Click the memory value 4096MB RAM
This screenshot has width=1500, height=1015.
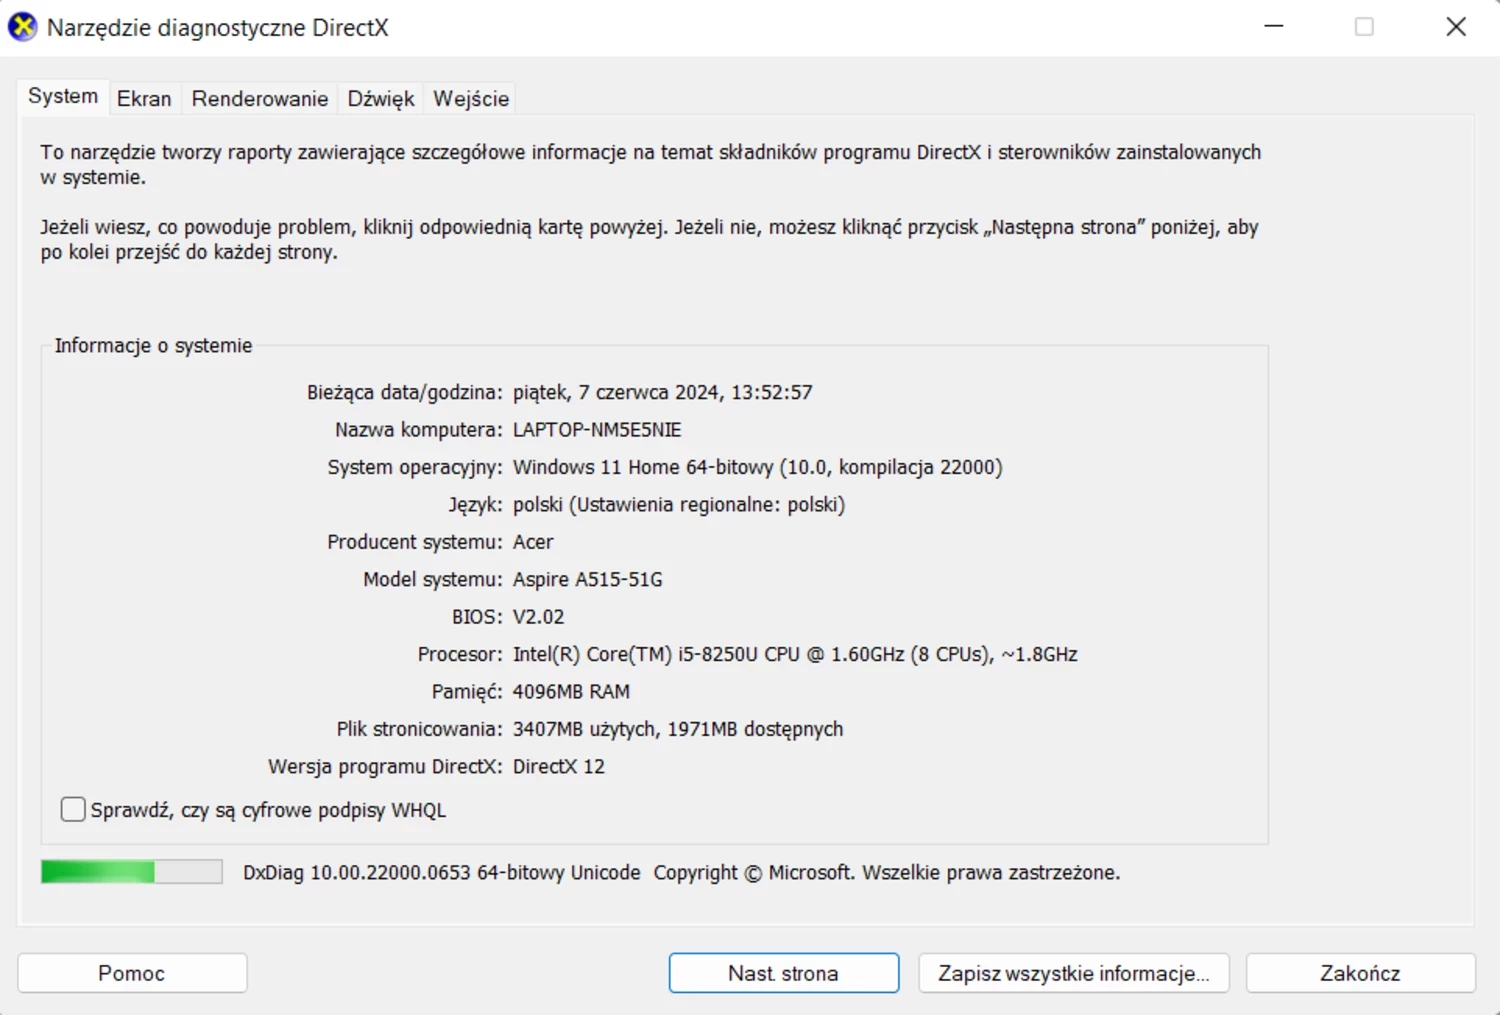[571, 692]
